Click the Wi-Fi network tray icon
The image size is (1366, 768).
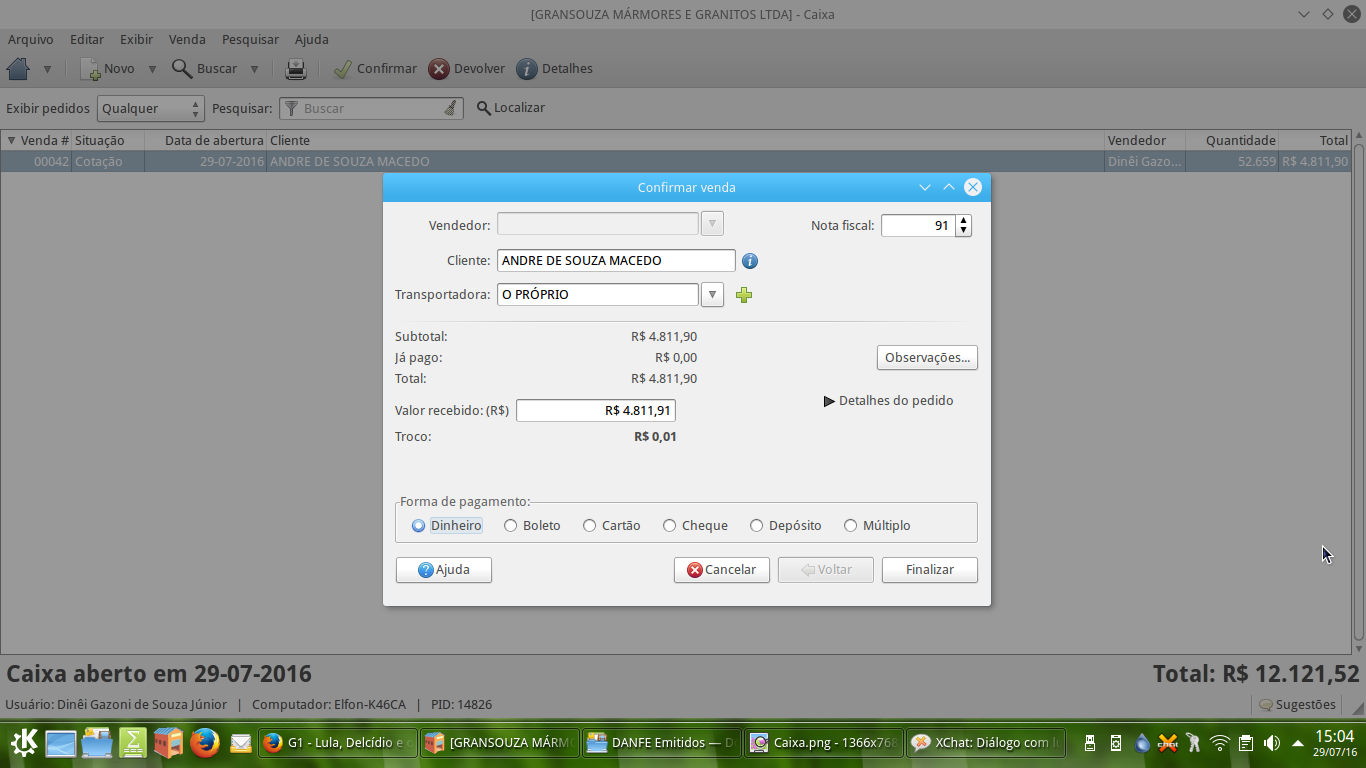point(1219,743)
